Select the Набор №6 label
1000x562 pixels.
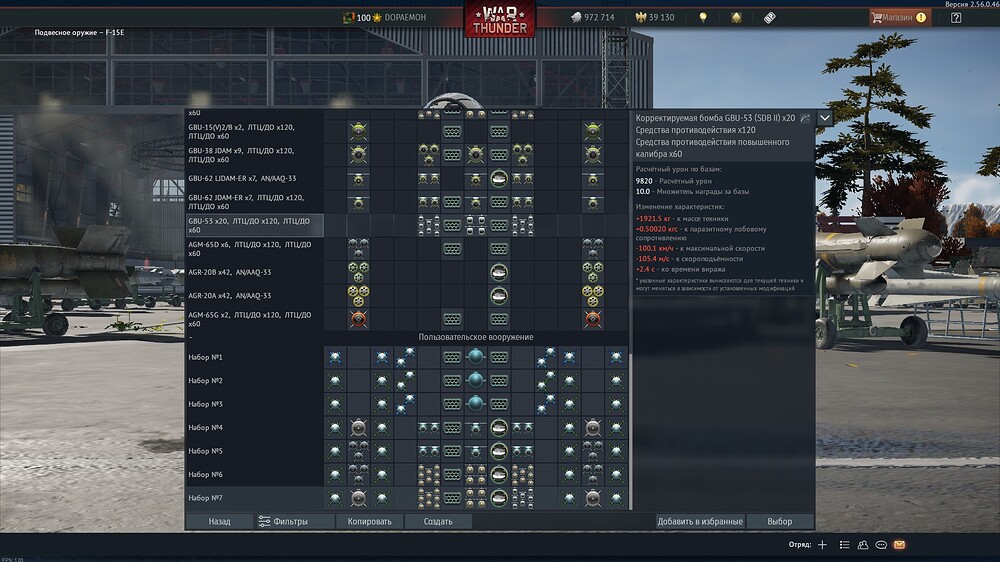(x=205, y=475)
